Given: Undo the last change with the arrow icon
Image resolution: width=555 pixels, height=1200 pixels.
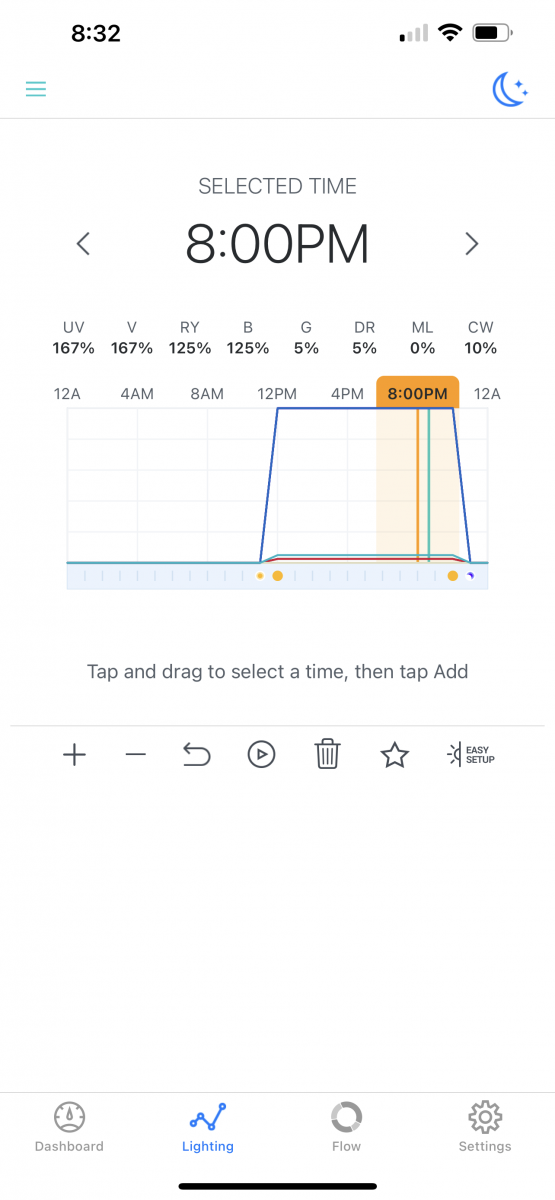Looking at the screenshot, I should pyautogui.click(x=197, y=755).
